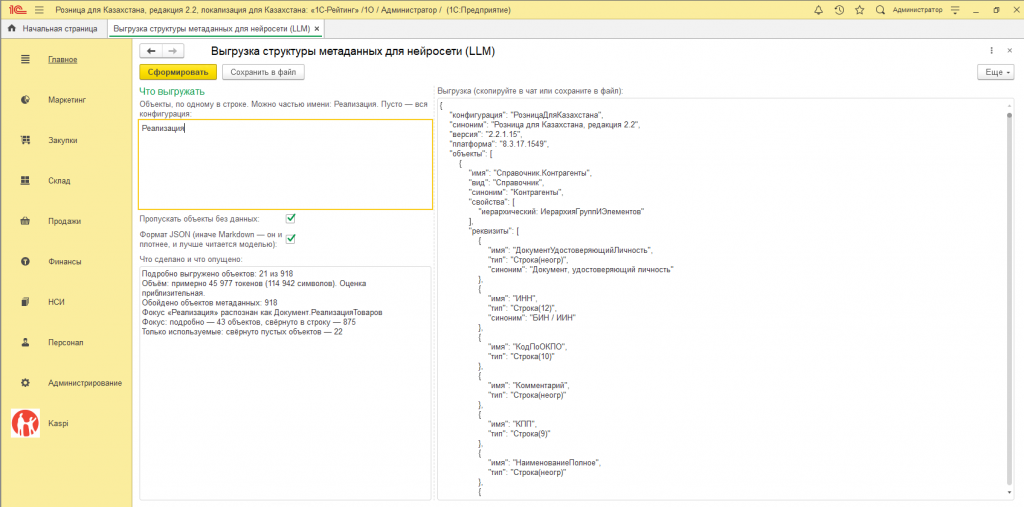Image resolution: width=1024 pixels, height=507 pixels.
Task: Click the Администрирование gear icon
Action: coord(25,383)
